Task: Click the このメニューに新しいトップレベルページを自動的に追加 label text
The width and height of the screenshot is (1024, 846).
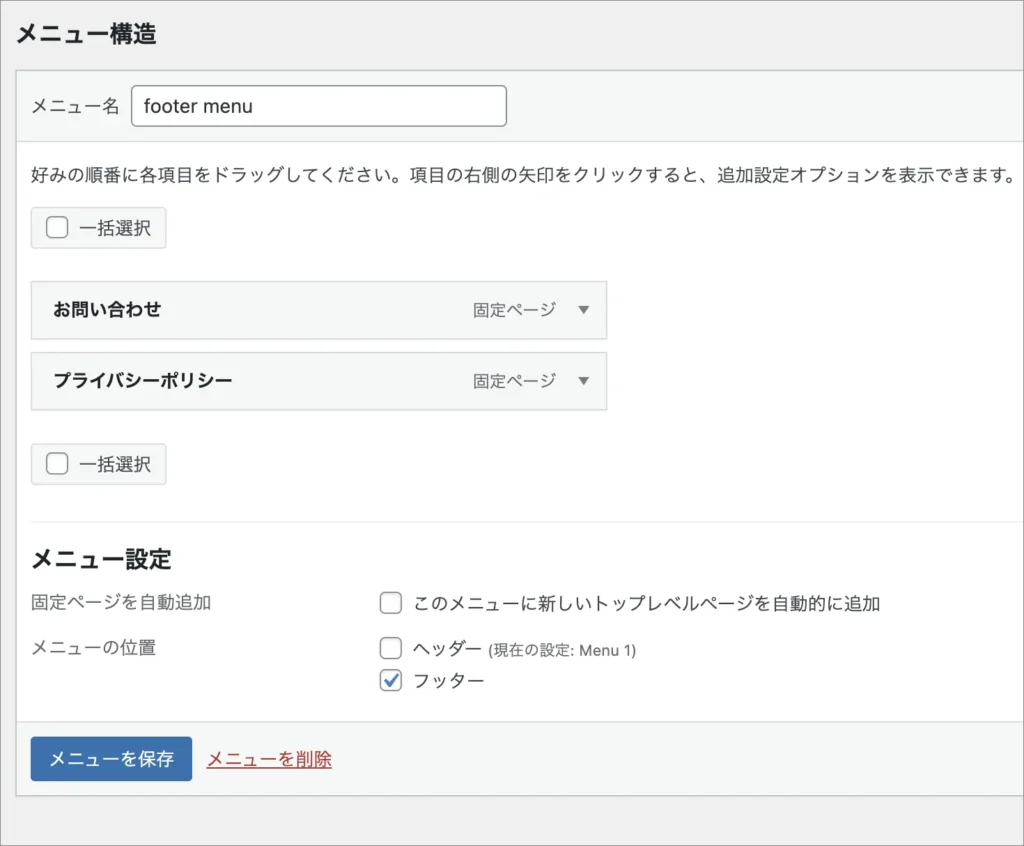Action: (x=646, y=604)
